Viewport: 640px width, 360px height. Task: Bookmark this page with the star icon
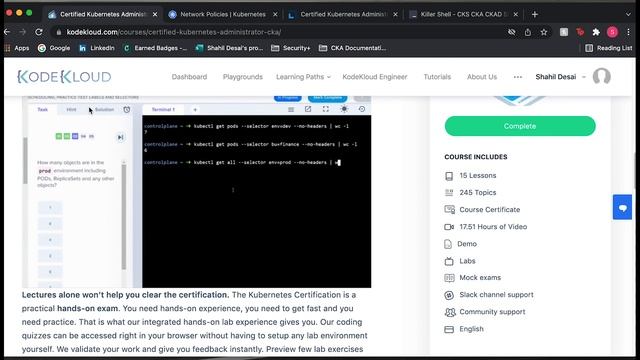(x=544, y=32)
